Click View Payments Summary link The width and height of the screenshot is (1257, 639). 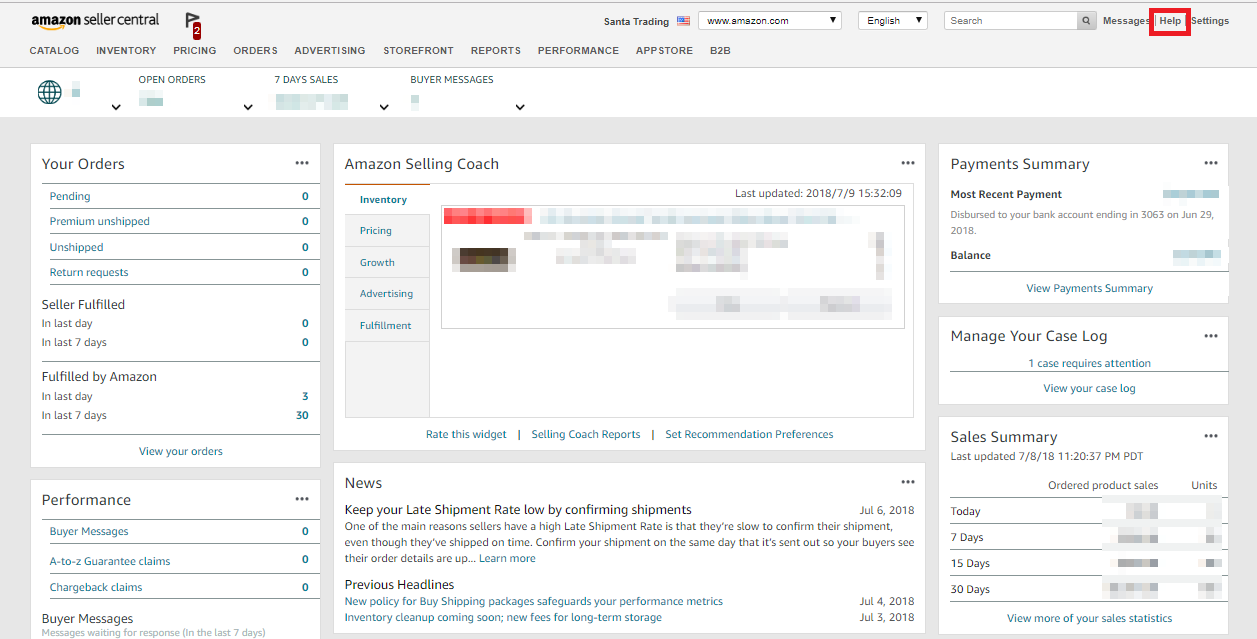click(1090, 289)
